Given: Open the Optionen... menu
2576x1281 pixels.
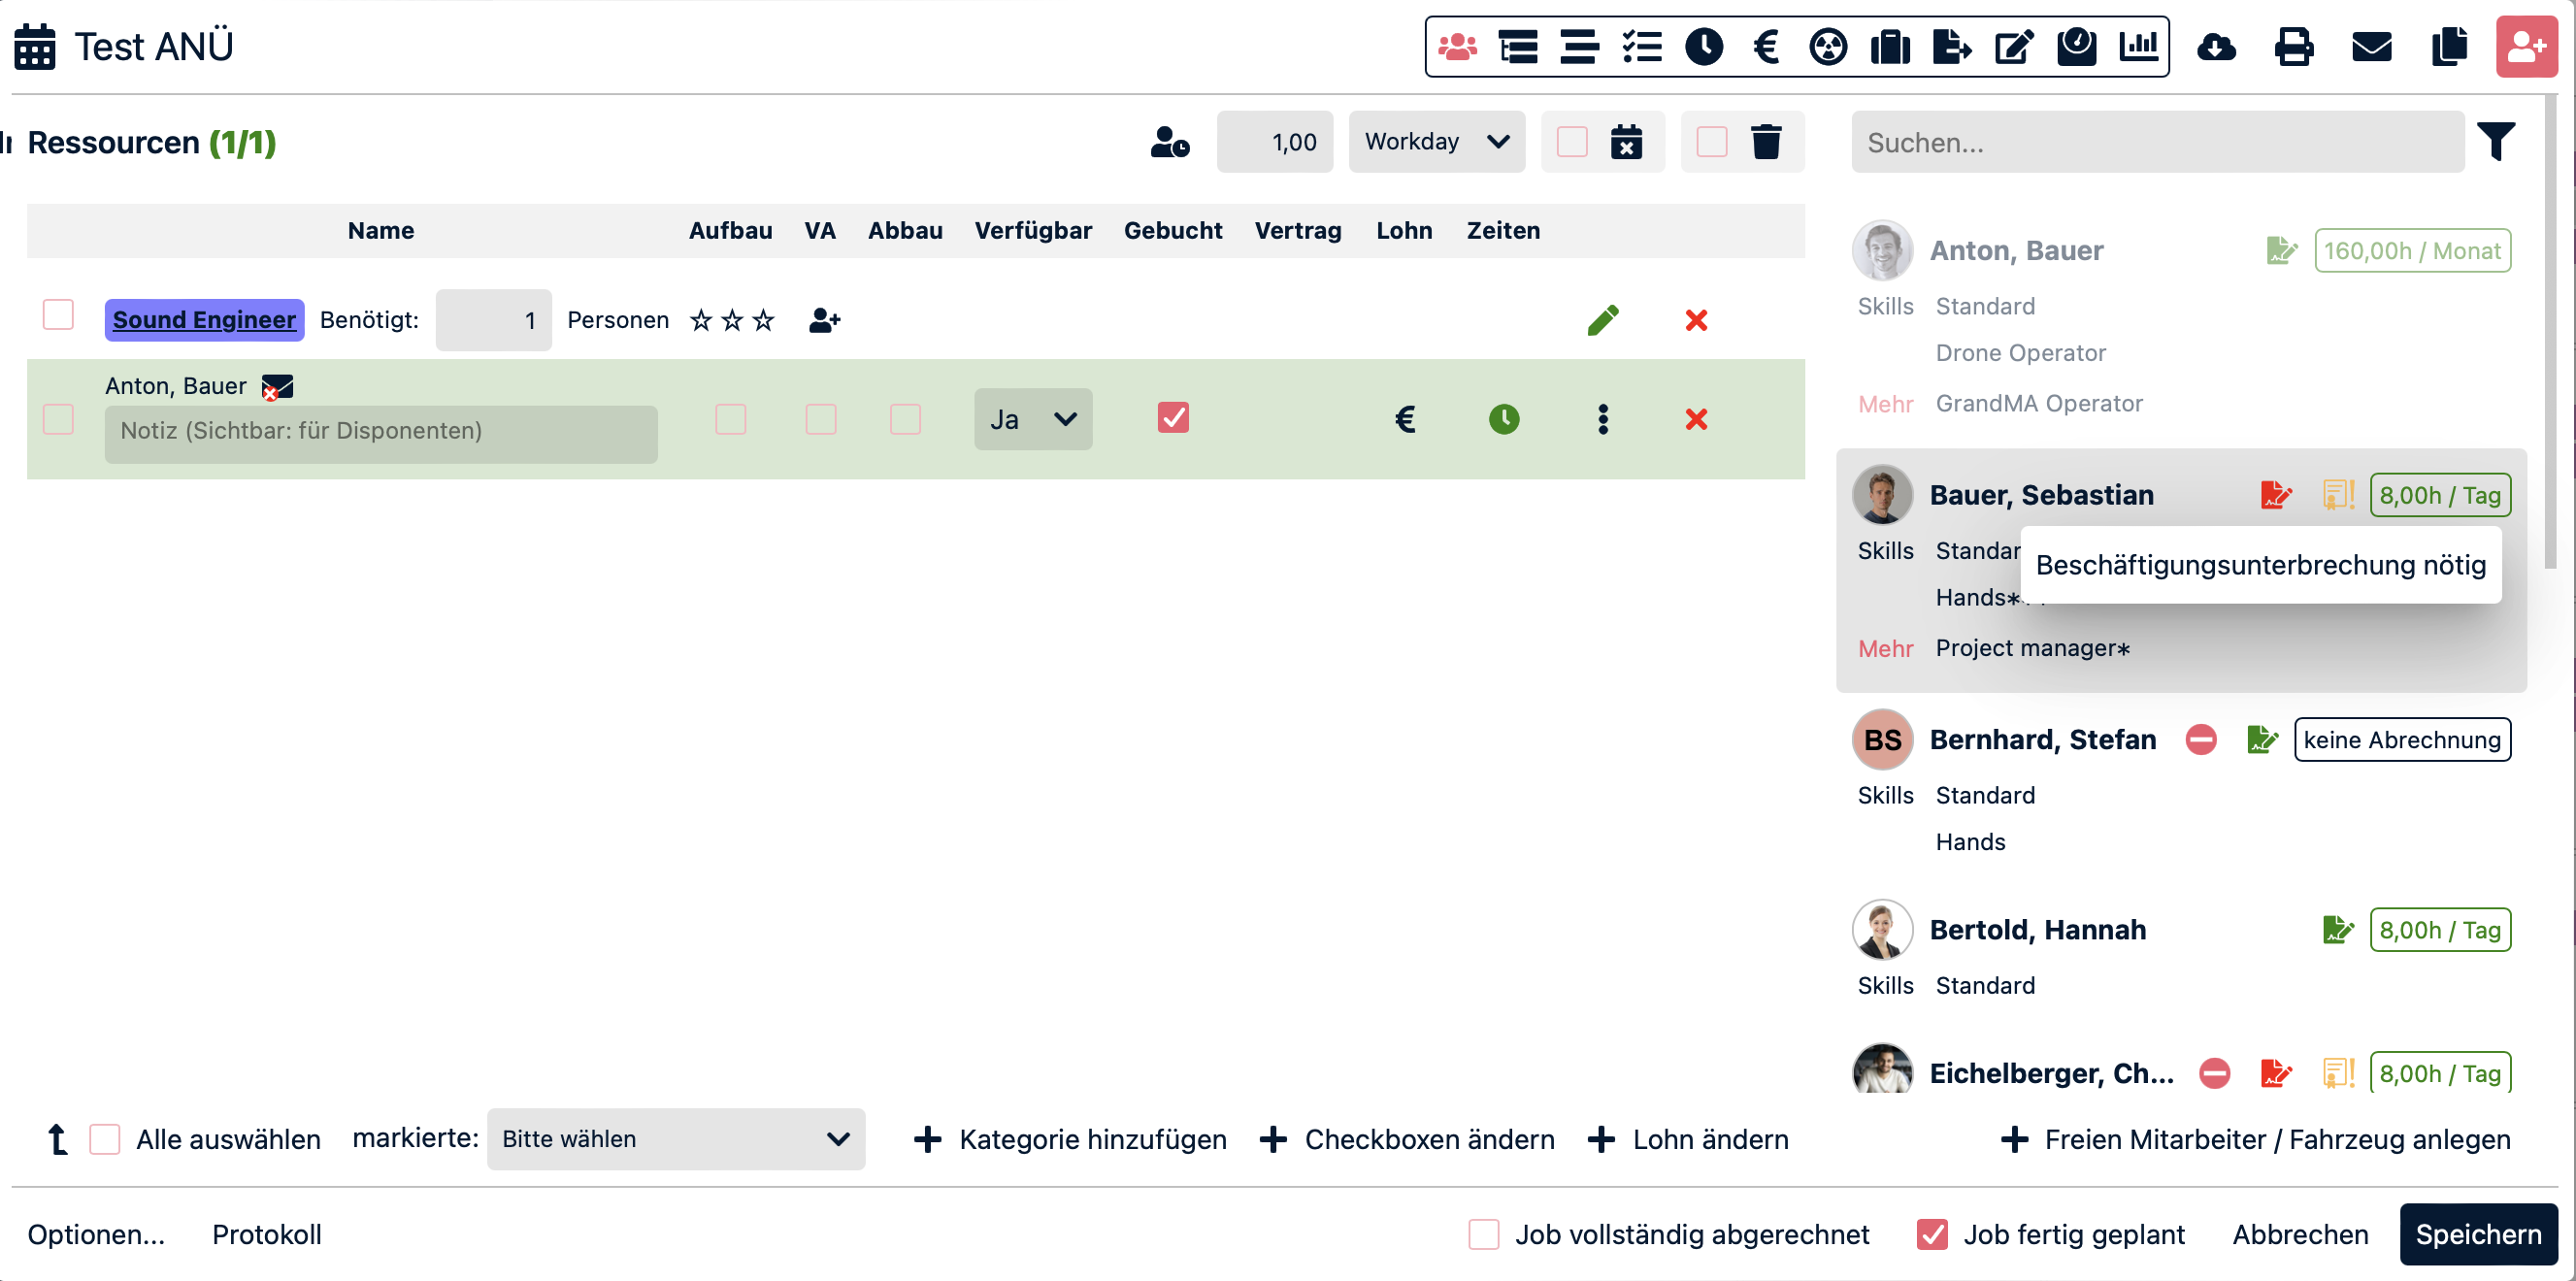Looking at the screenshot, I should pyautogui.click(x=96, y=1234).
